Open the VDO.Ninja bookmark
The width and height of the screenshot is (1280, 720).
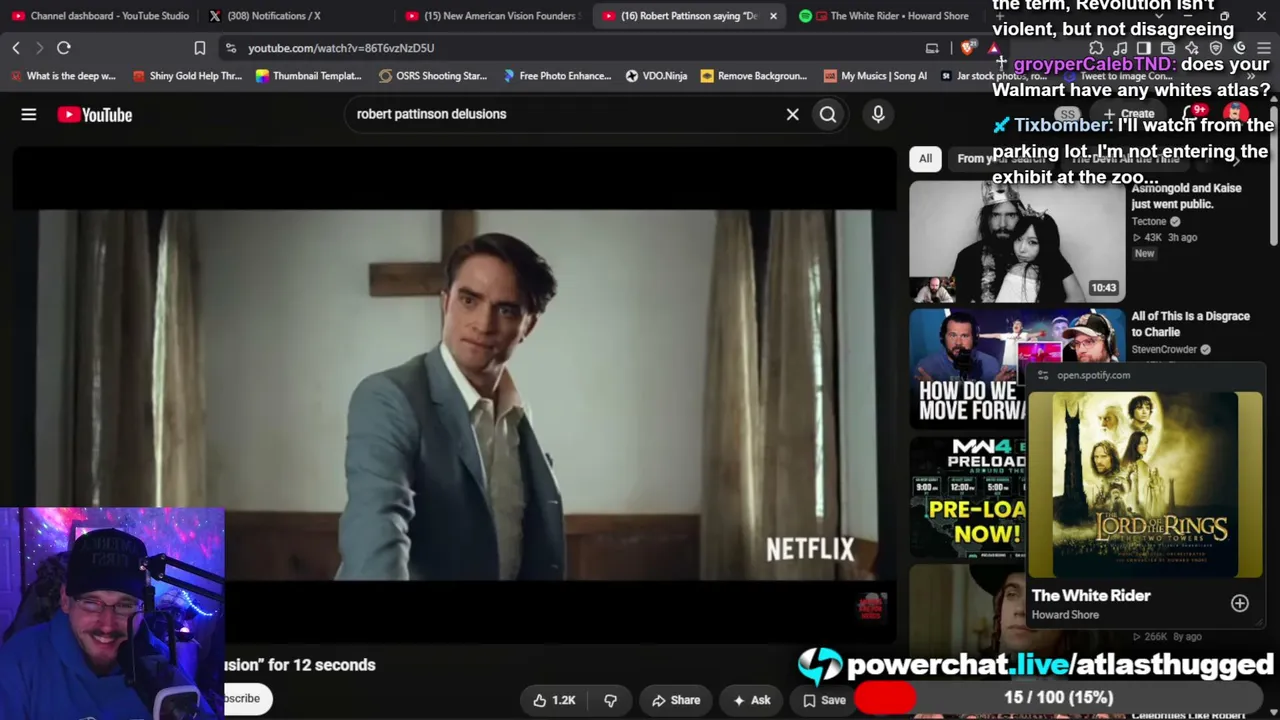click(x=656, y=76)
